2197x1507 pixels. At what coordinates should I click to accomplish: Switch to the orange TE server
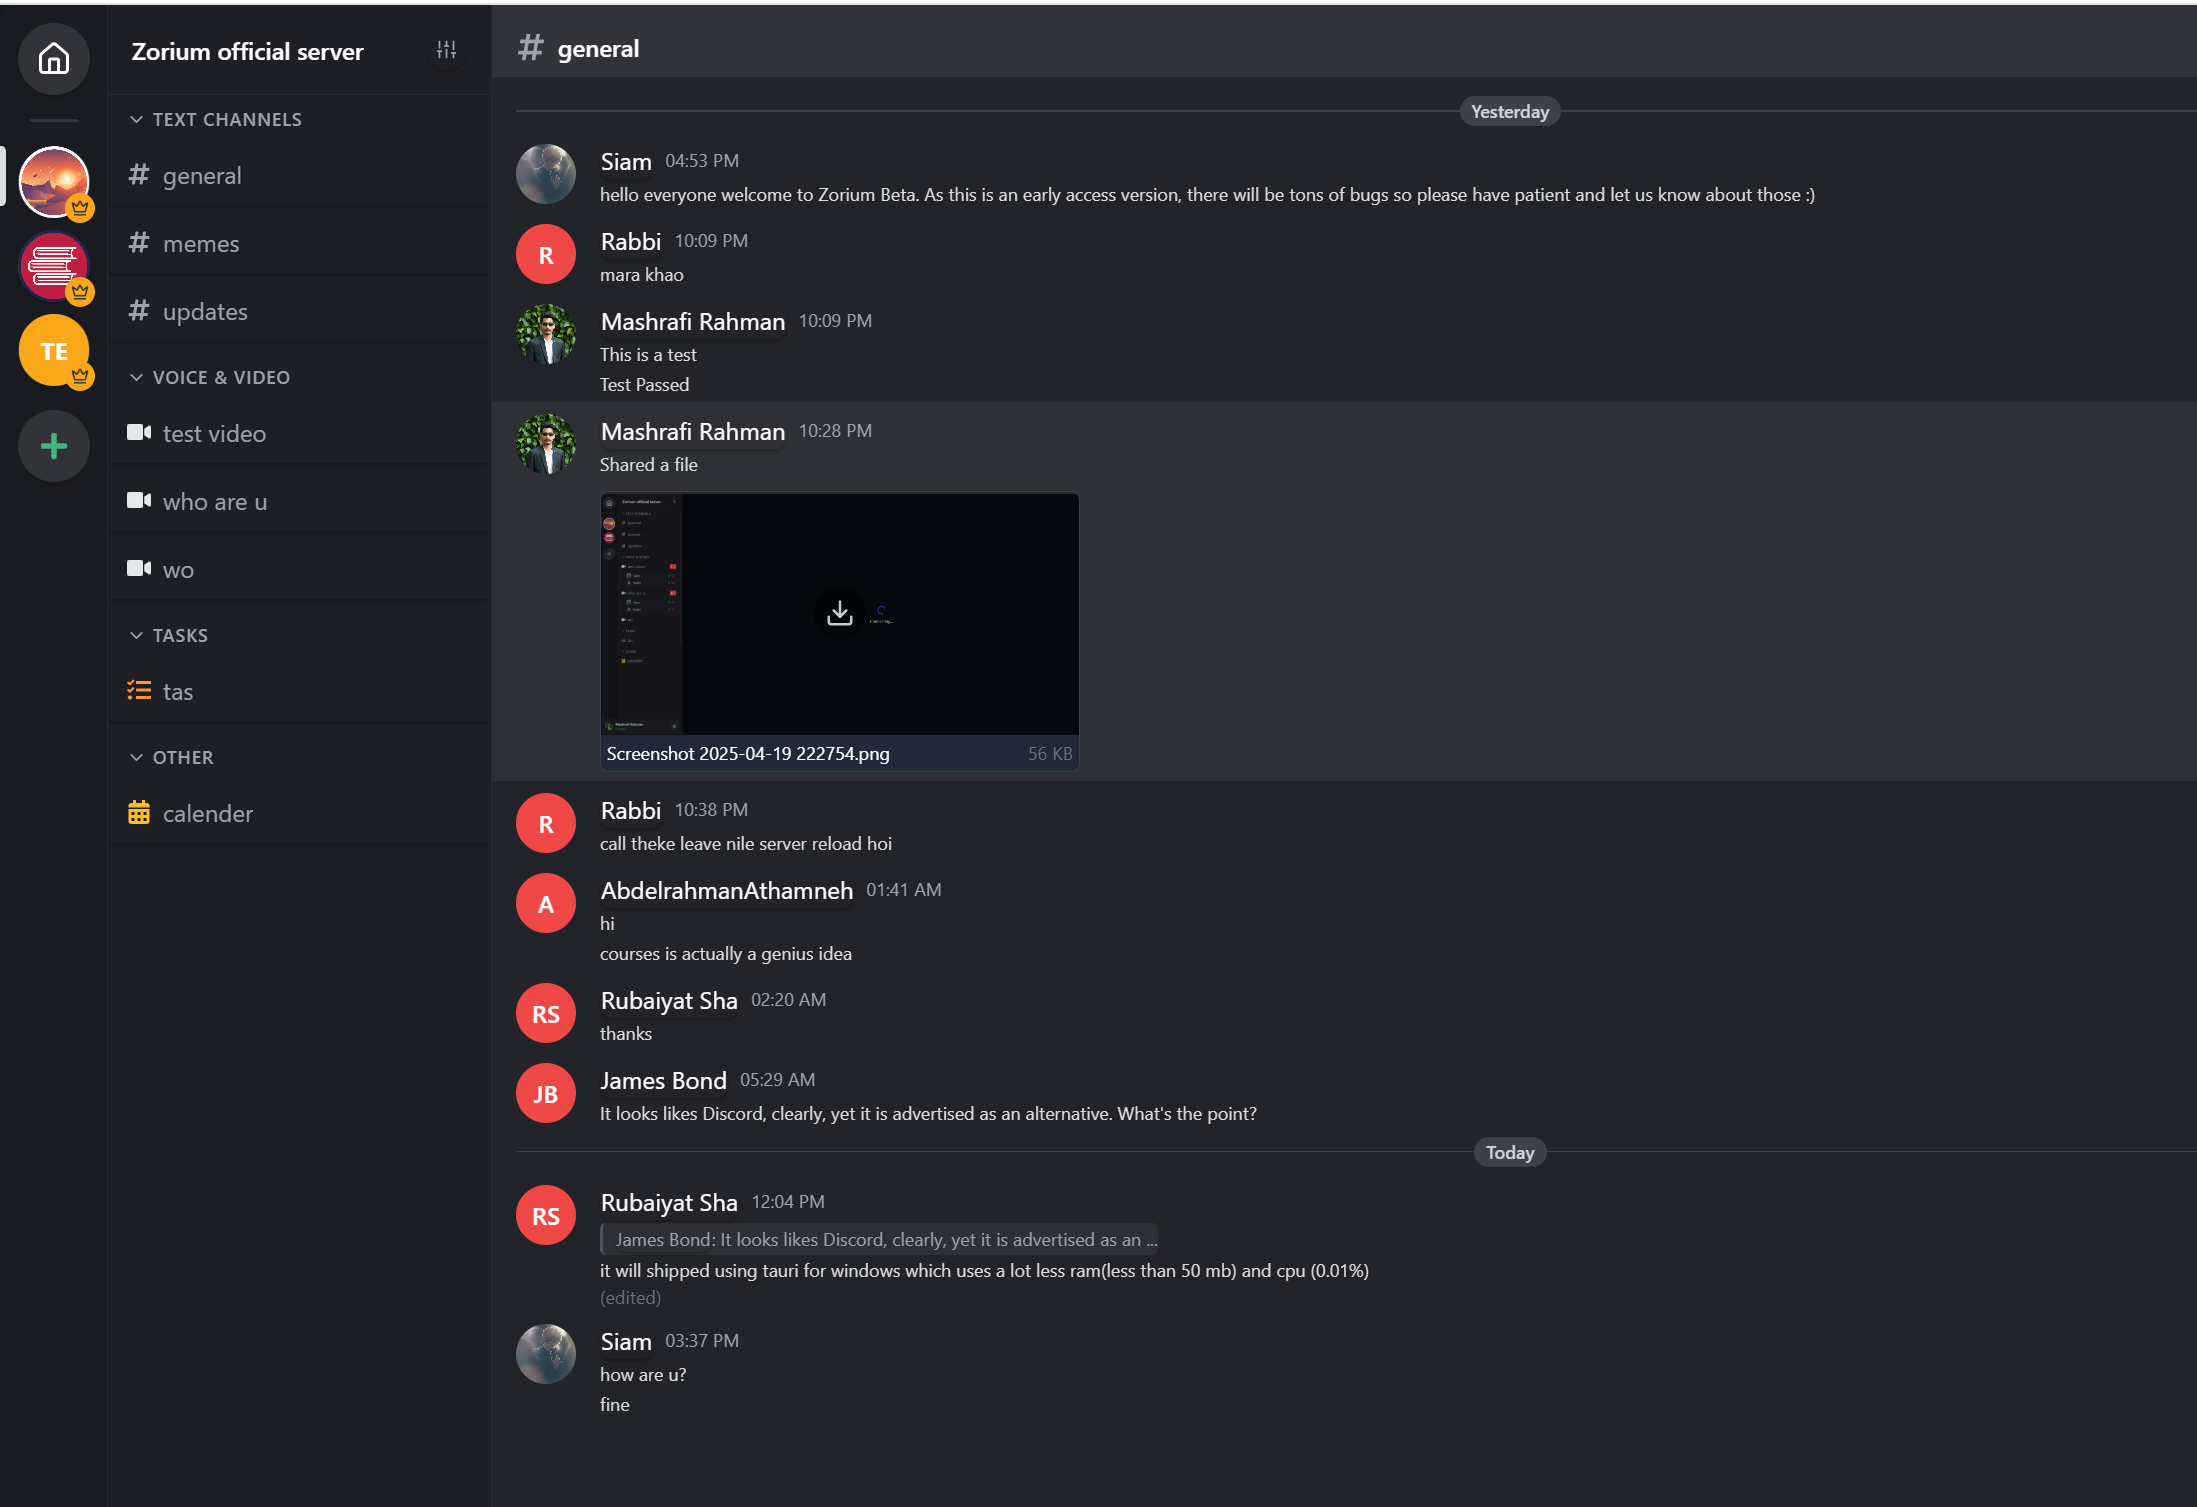54,351
